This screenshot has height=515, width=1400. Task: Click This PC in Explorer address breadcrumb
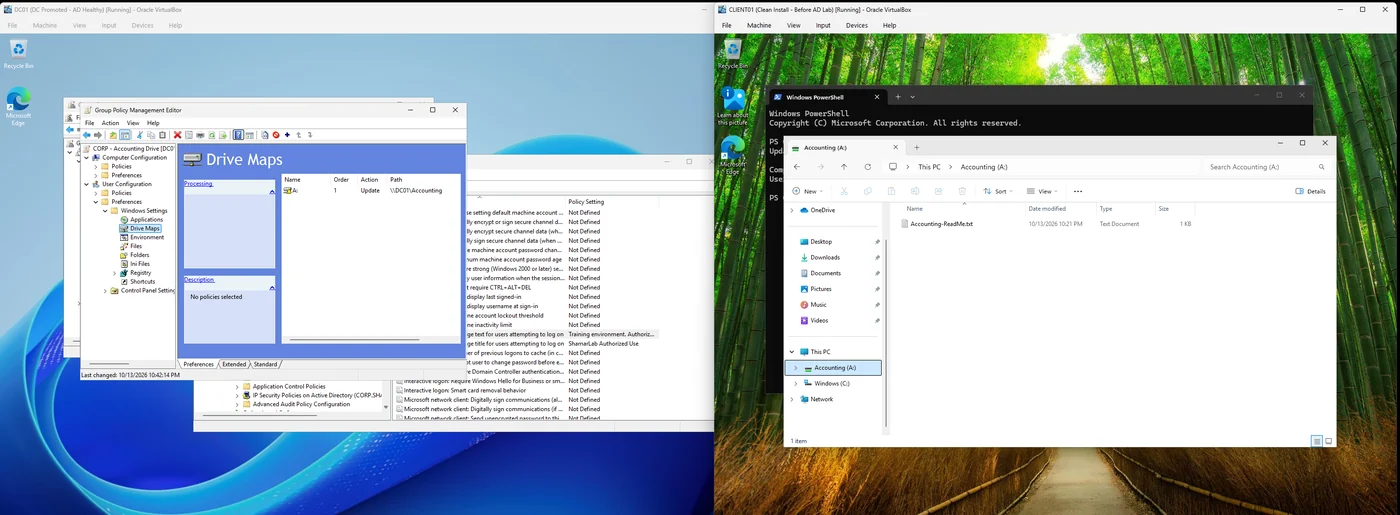[929, 167]
